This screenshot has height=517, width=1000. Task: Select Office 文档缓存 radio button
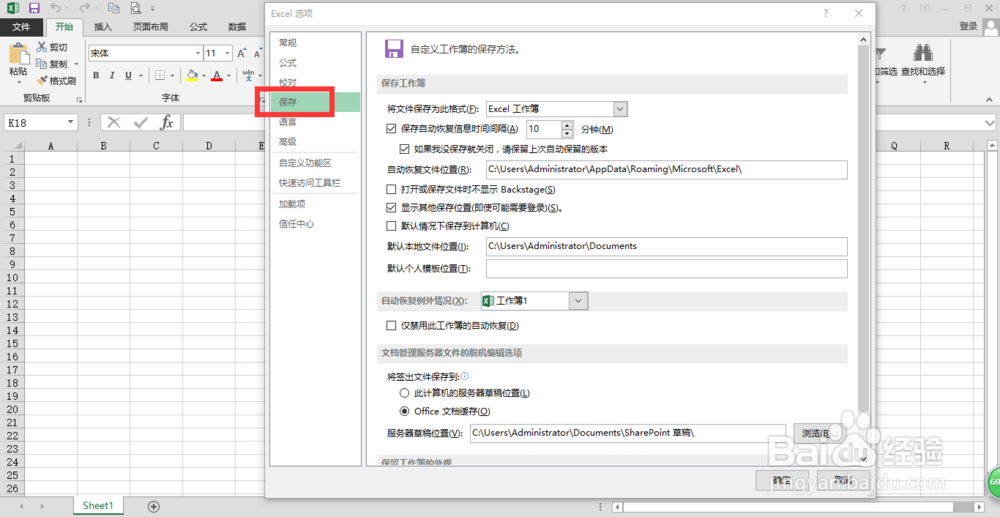click(404, 411)
